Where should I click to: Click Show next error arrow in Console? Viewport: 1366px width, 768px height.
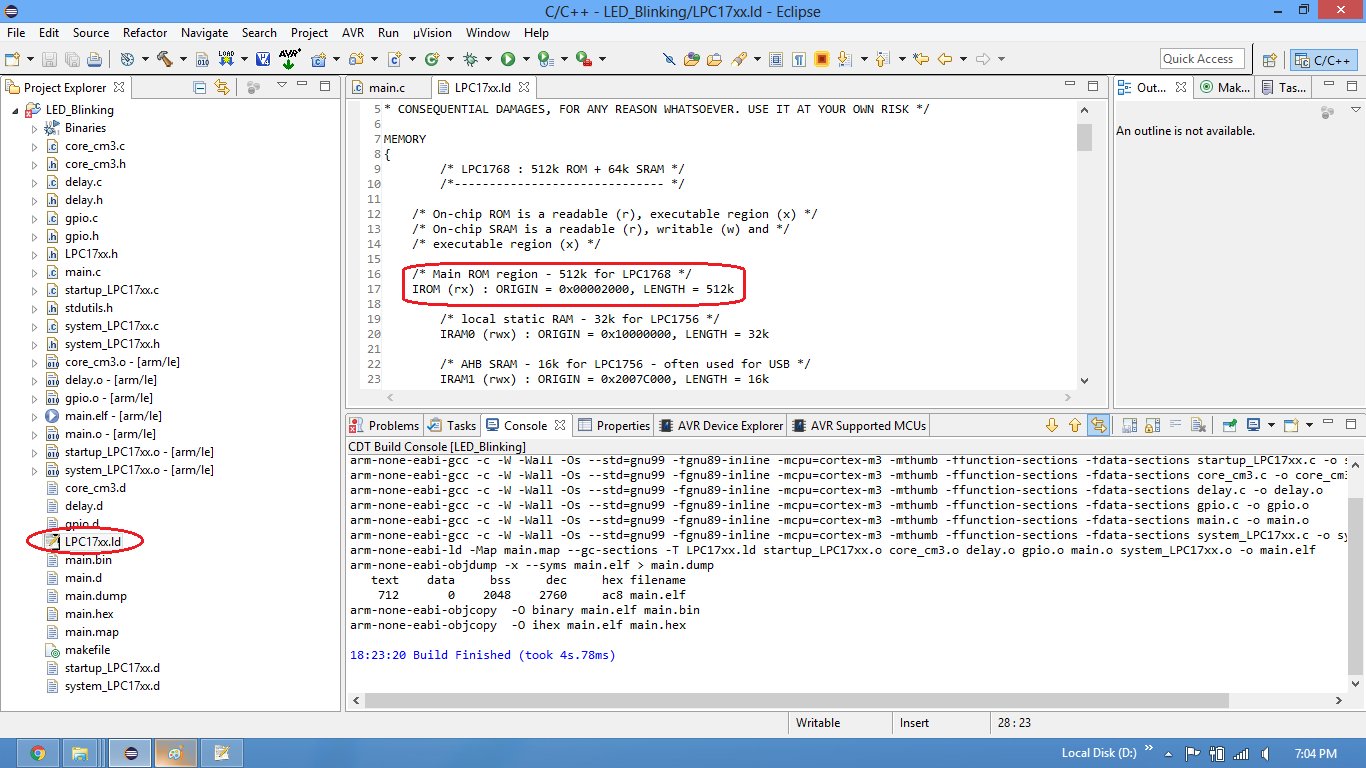pos(1052,425)
